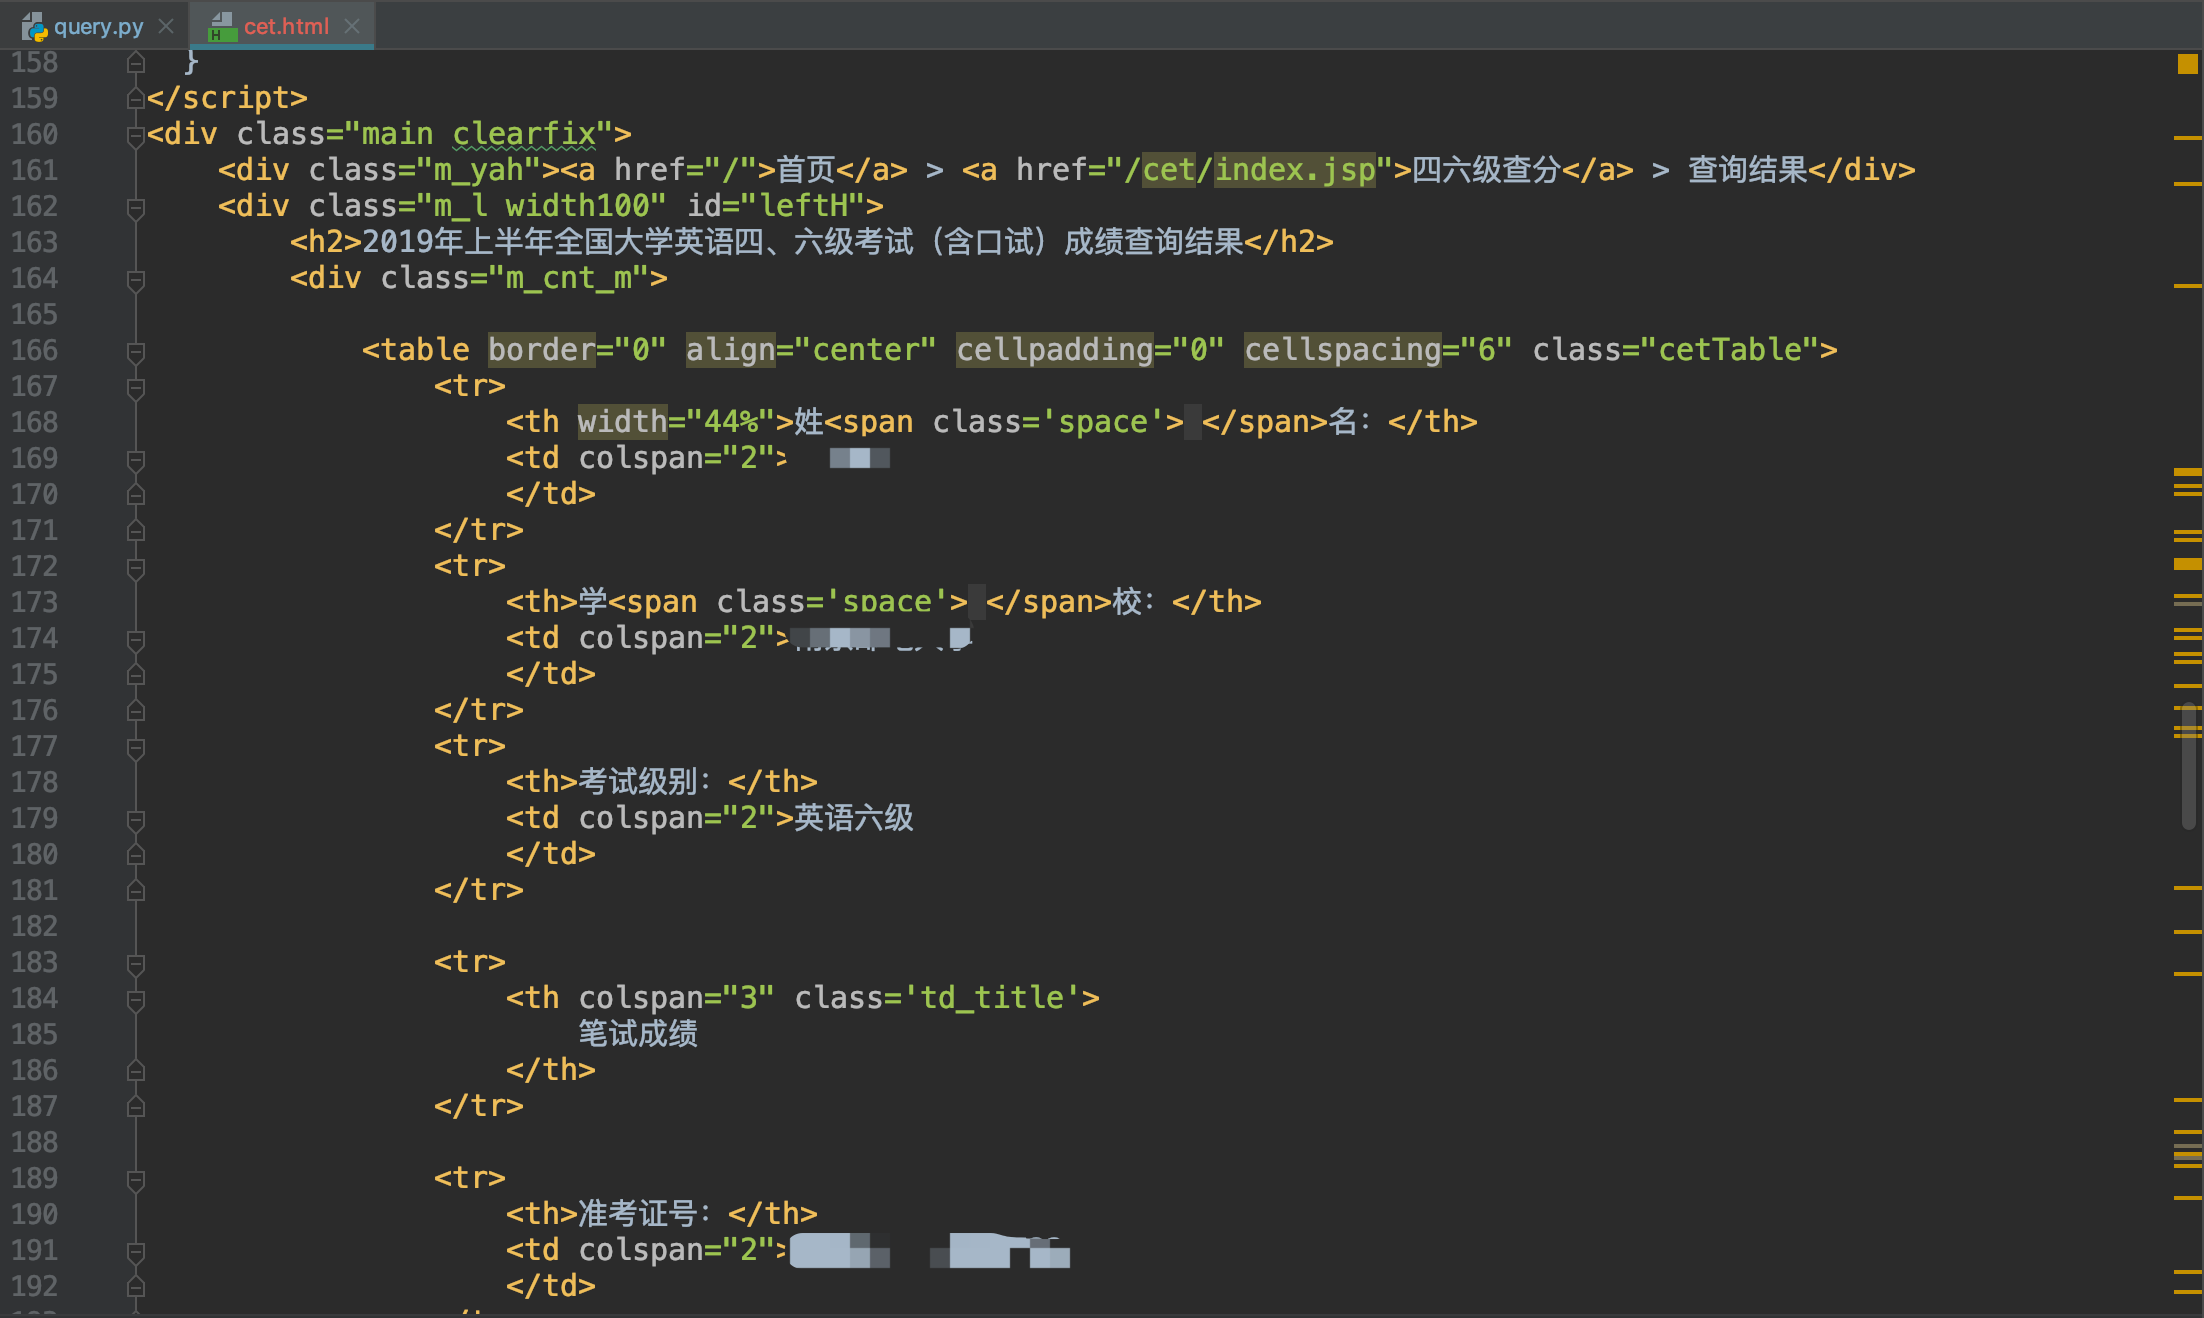Click the Python file icon on query.py tab
Image resolution: width=2204 pixels, height=1318 pixels.
coord(34,27)
